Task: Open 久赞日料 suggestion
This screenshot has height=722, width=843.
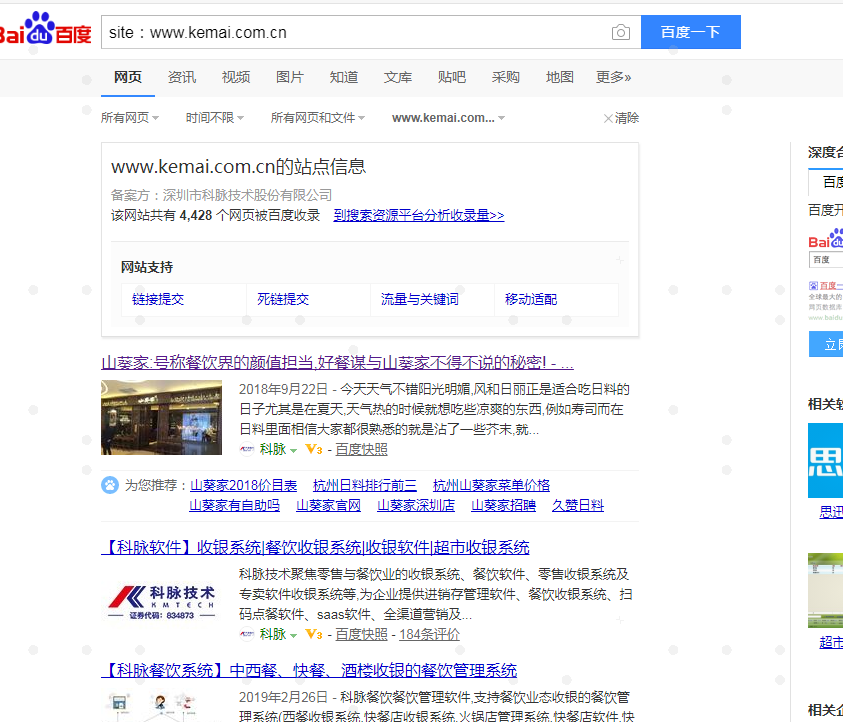Action: [x=578, y=505]
